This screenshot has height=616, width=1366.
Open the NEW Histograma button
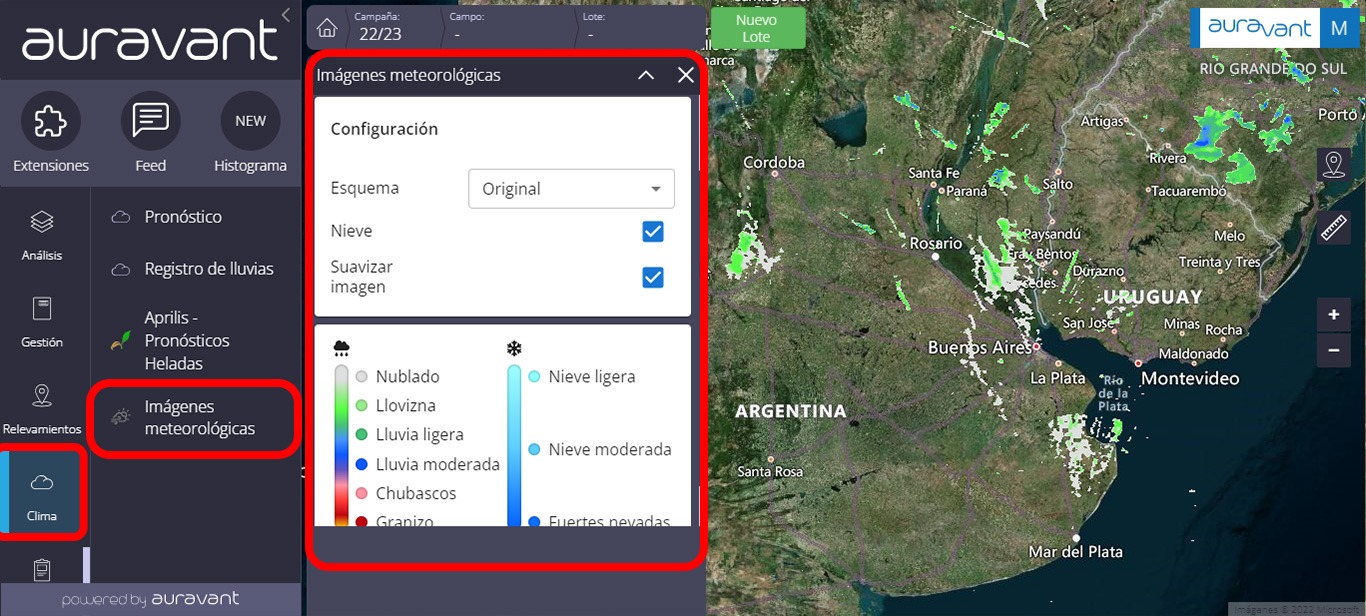coord(250,122)
